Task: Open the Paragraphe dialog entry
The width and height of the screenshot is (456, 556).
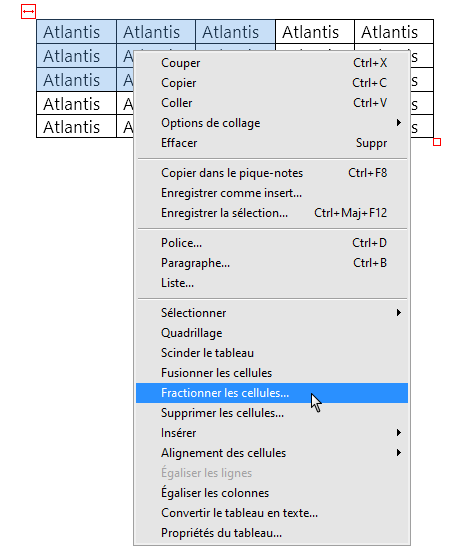Action: click(x=272, y=263)
